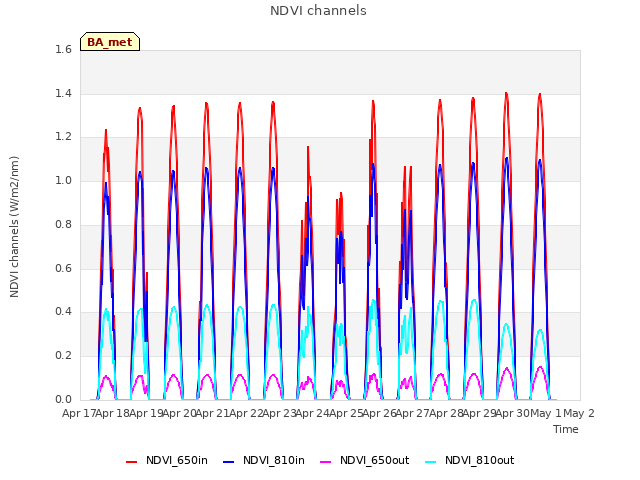
Task: Click the 0.2 y-axis tick label
Action: (x=63, y=356)
